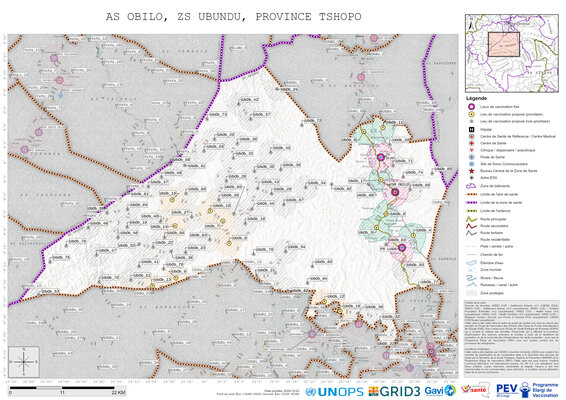This screenshot has height=400, width=566.
Task: Click the 'Piste / sentier / autre' legend text
Action: pos(497,246)
